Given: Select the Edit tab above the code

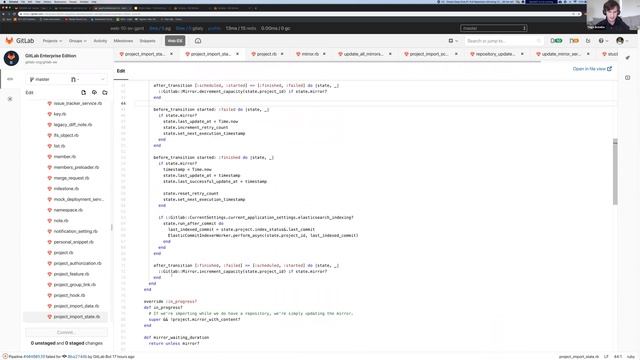Looking at the screenshot, I should click(x=121, y=71).
